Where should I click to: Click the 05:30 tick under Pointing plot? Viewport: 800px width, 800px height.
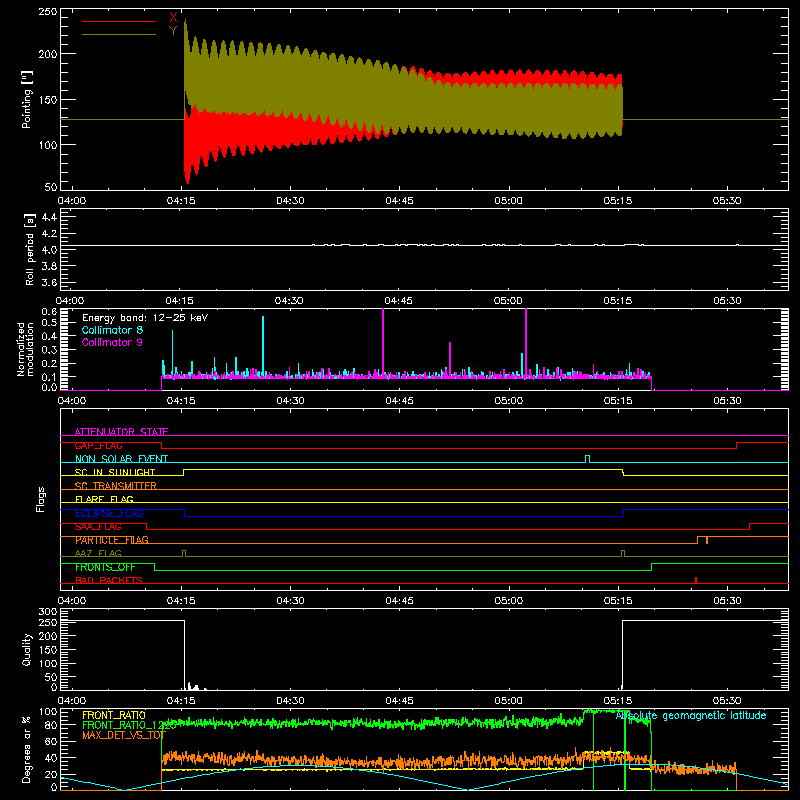tap(727, 201)
